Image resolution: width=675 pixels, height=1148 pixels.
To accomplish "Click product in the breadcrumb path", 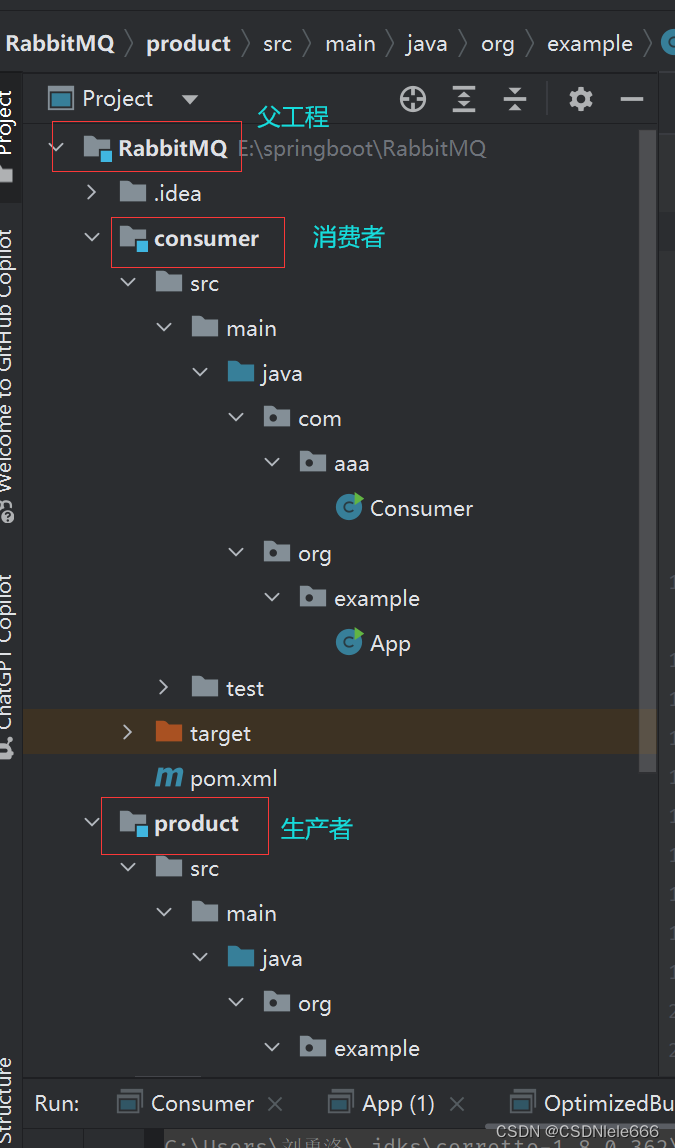I will pyautogui.click(x=189, y=44).
